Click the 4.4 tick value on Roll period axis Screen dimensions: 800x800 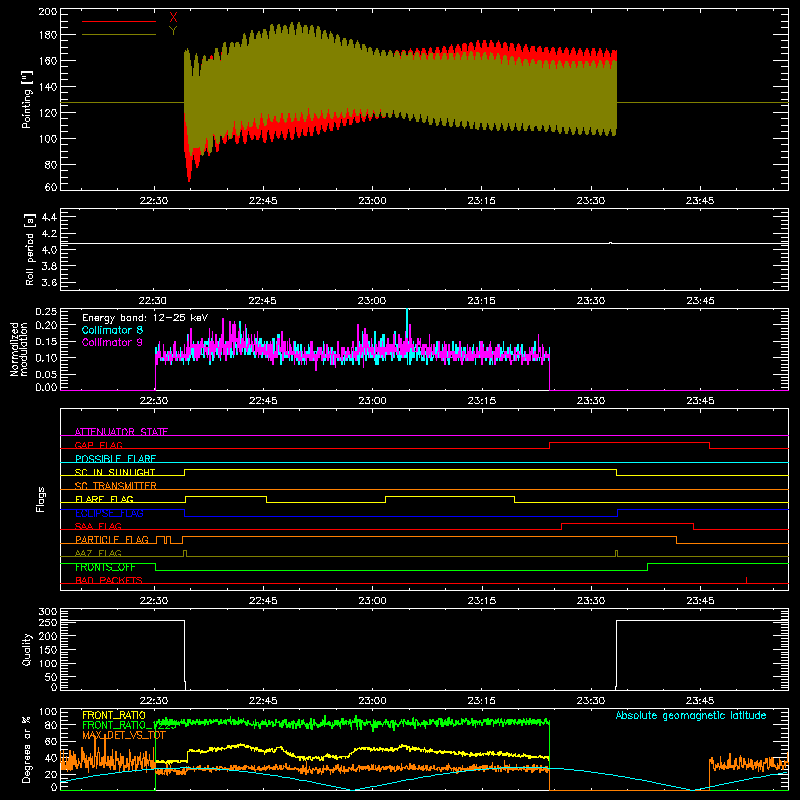click(49, 217)
